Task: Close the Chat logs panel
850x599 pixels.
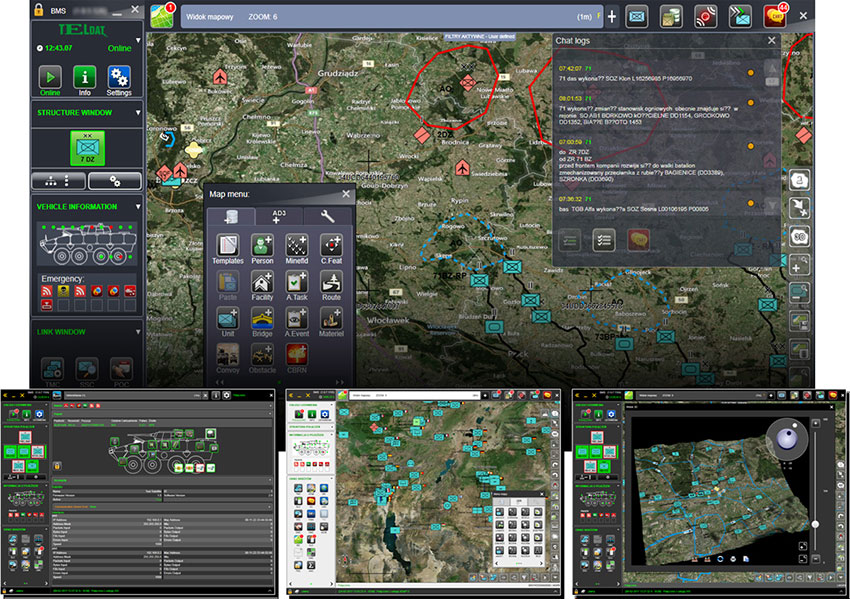Action: coord(772,41)
